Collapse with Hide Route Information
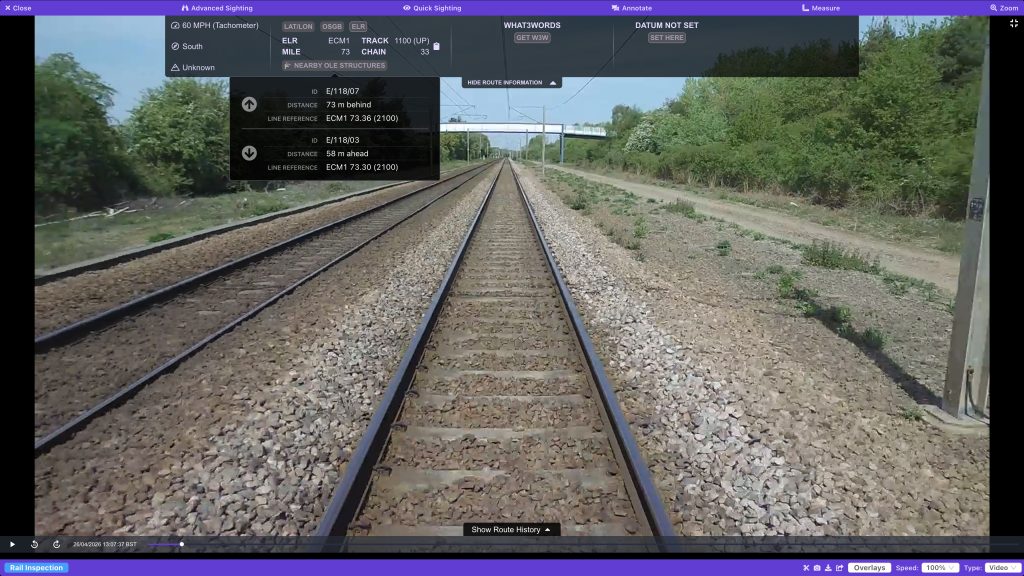 click(x=511, y=83)
